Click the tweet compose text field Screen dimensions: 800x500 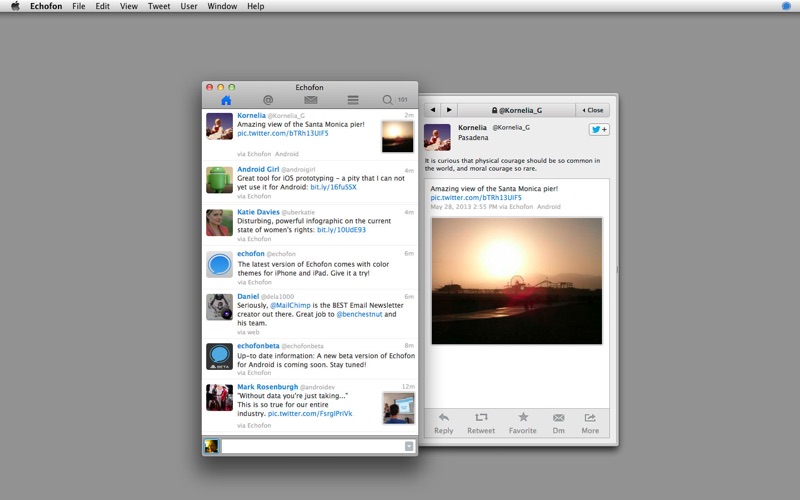click(312, 446)
